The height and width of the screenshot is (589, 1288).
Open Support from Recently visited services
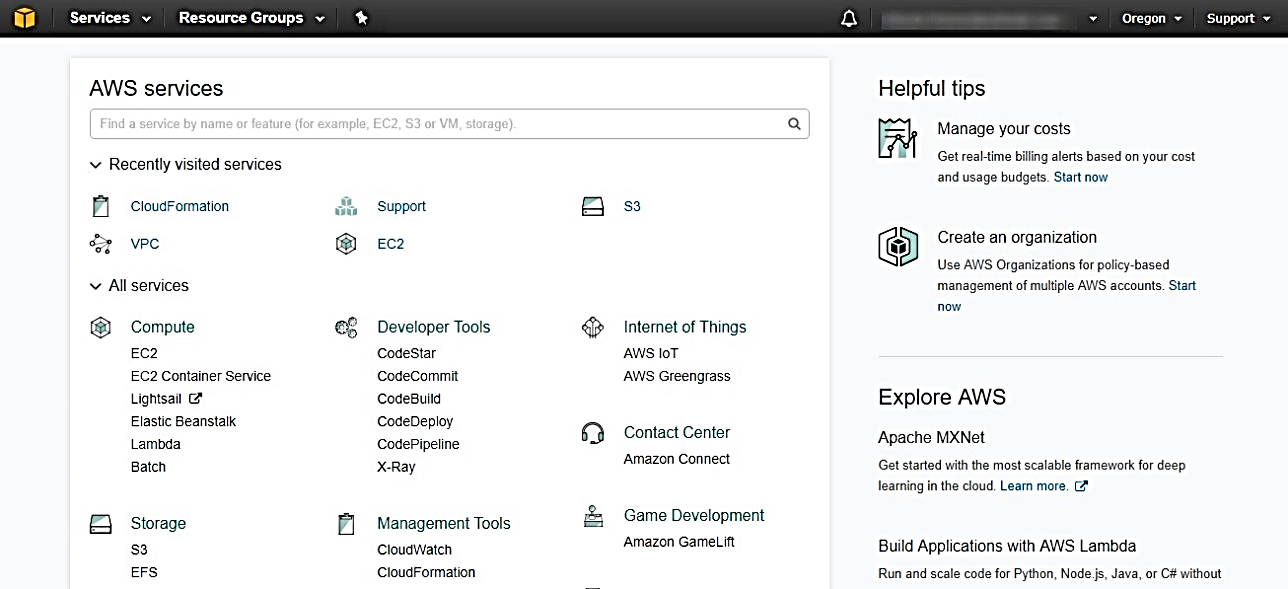coord(401,206)
